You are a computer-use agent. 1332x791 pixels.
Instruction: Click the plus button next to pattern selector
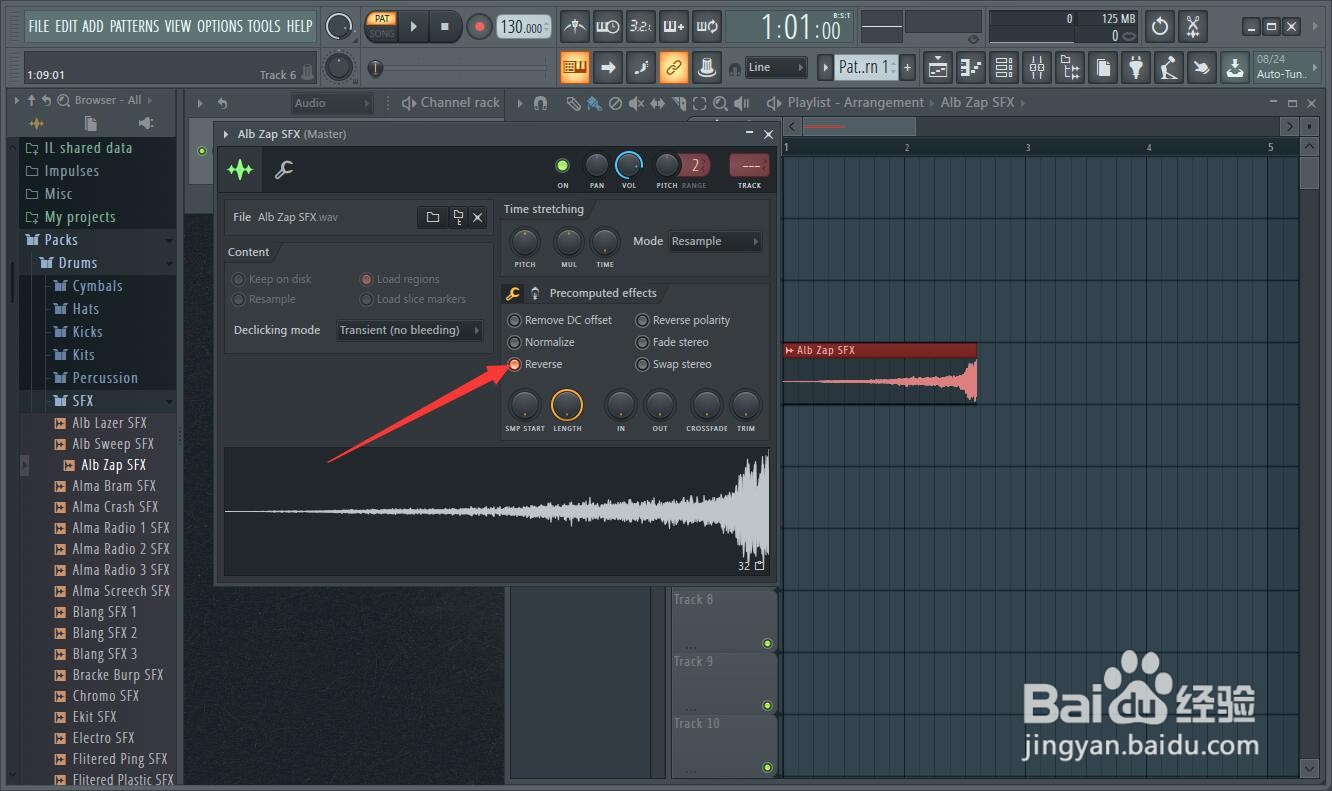907,68
